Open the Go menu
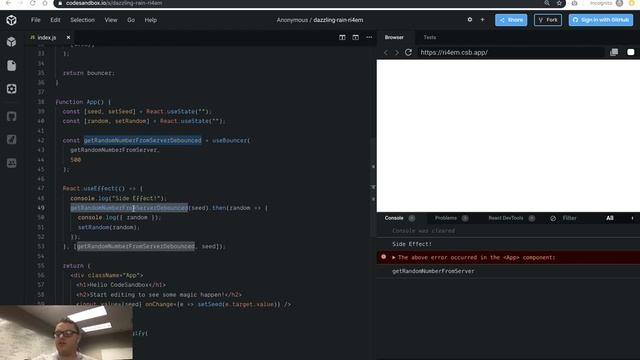 [131, 20]
